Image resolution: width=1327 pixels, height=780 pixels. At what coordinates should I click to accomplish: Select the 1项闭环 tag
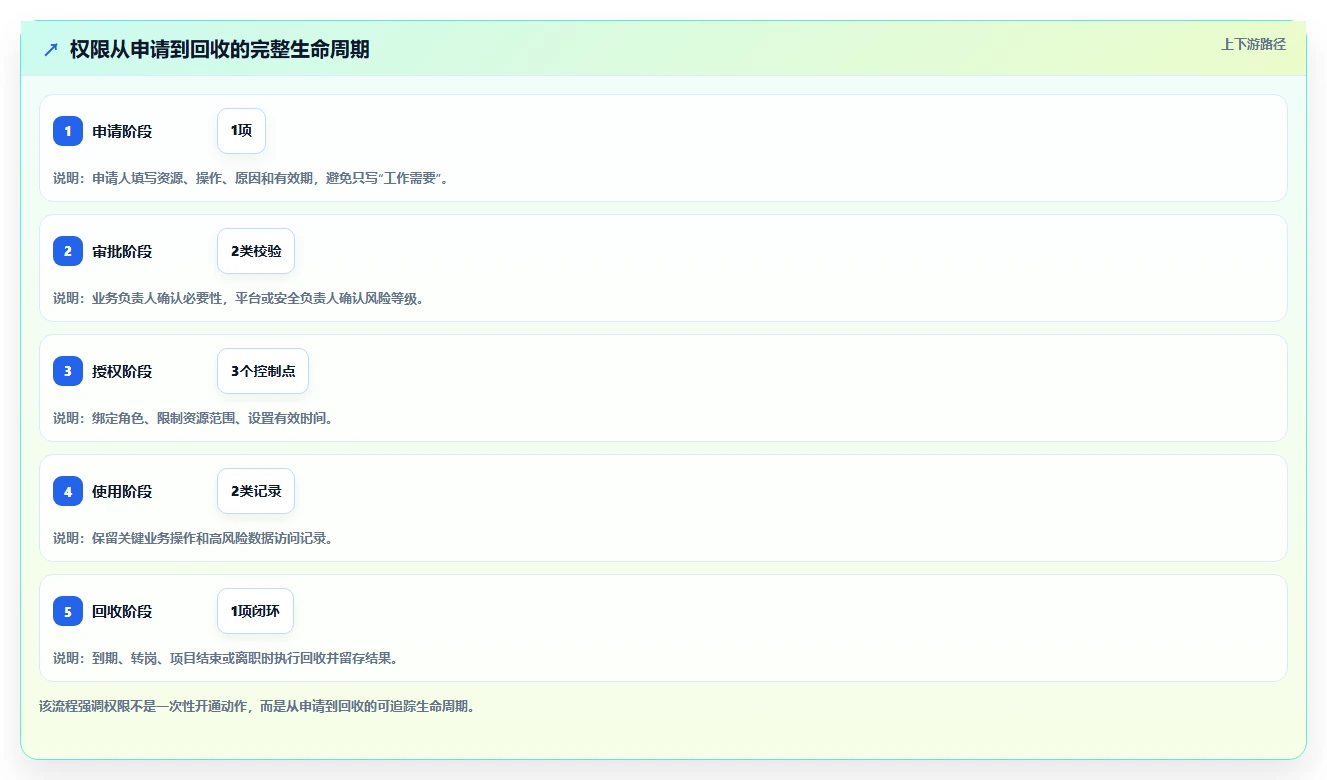255,611
